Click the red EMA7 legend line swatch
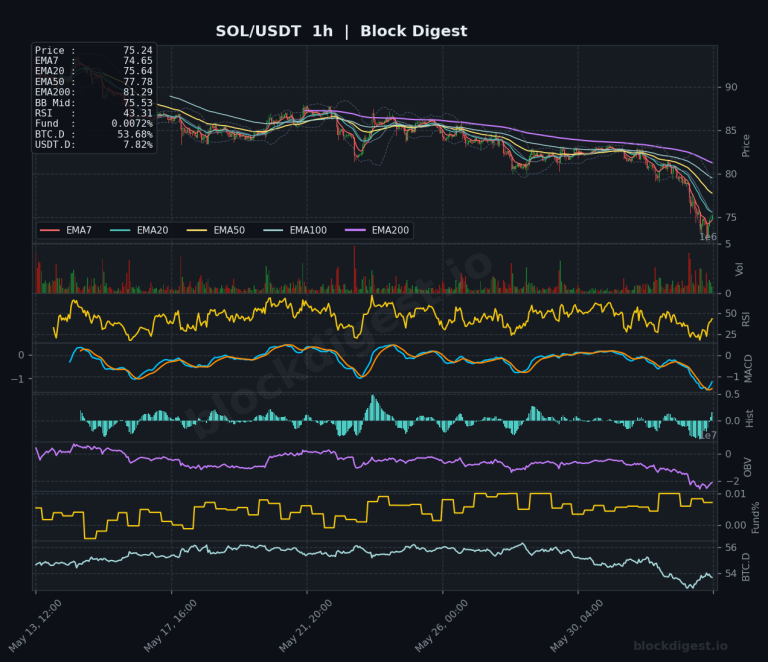This screenshot has width=768, height=662. click(49, 230)
